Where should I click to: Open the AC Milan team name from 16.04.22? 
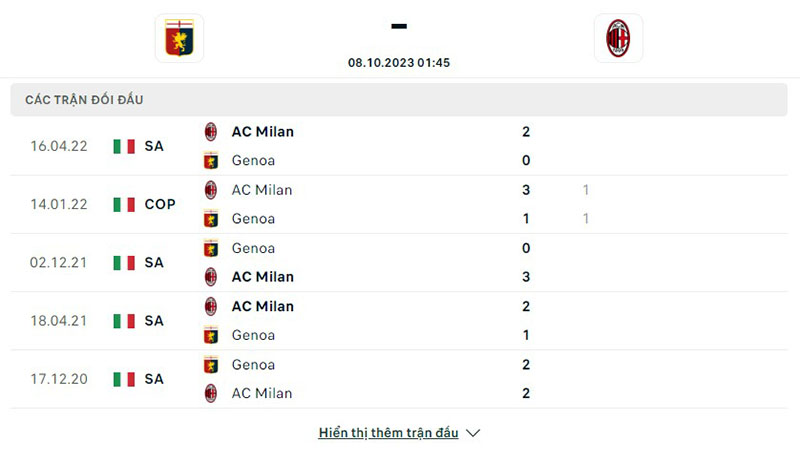tap(263, 131)
